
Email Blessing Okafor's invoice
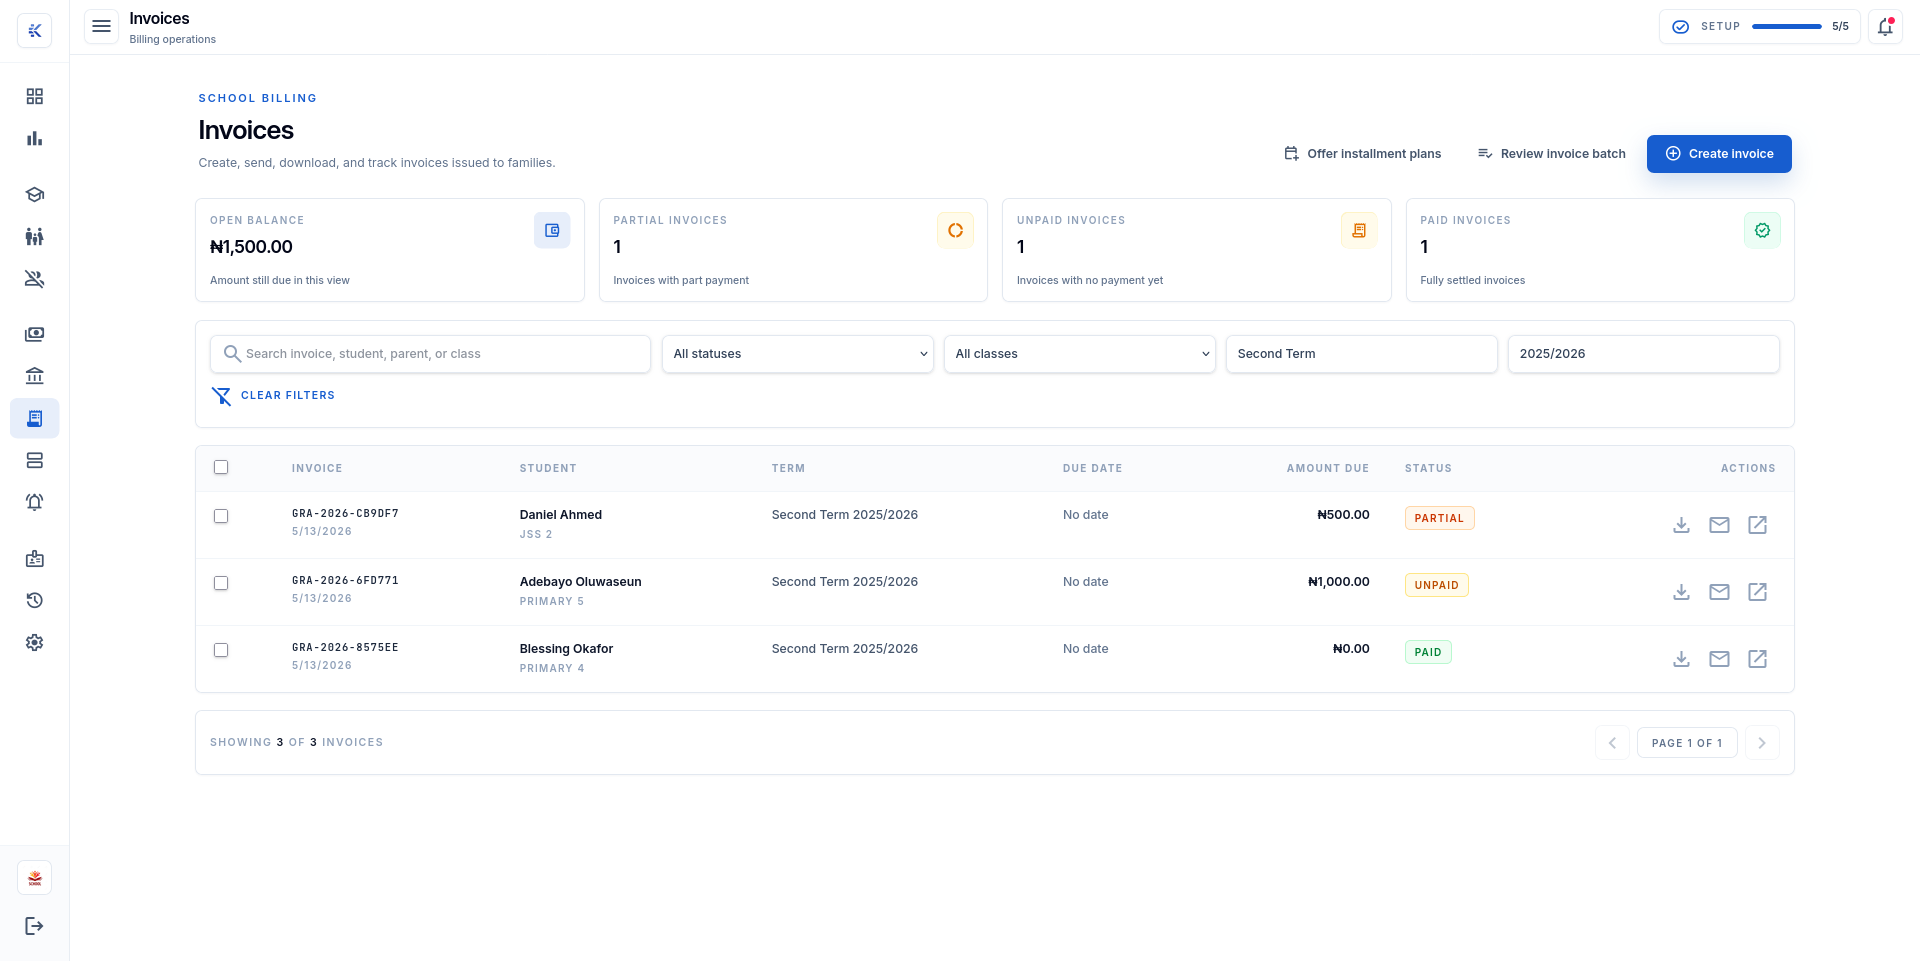pos(1719,659)
